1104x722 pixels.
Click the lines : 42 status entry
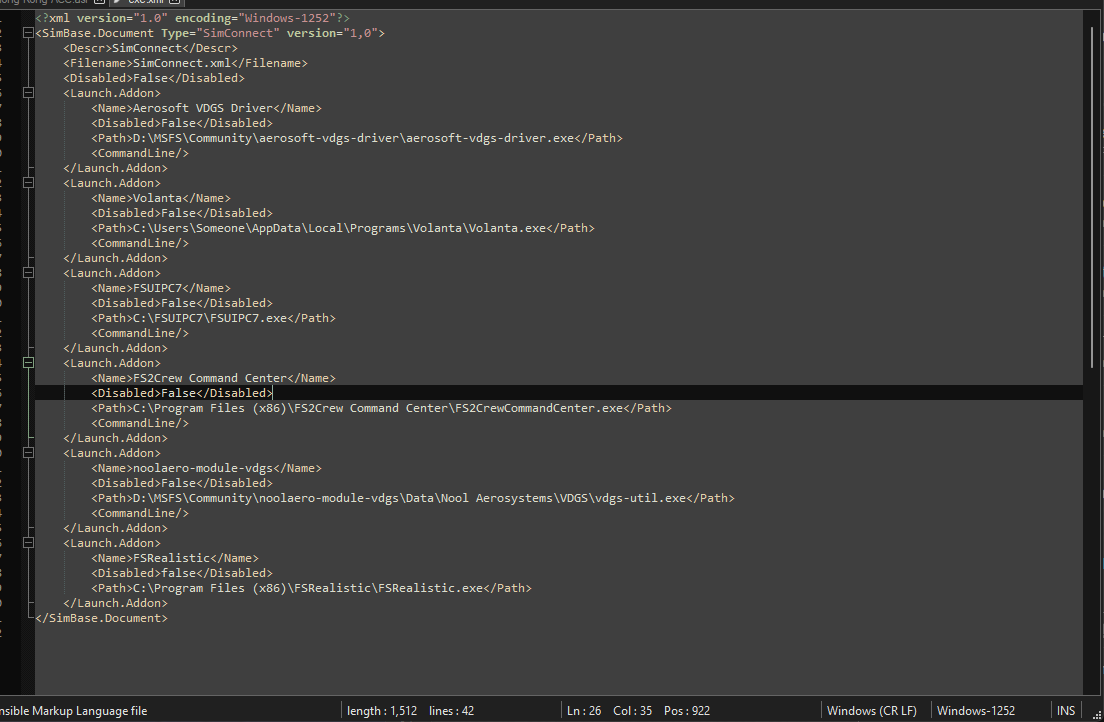tap(451, 711)
